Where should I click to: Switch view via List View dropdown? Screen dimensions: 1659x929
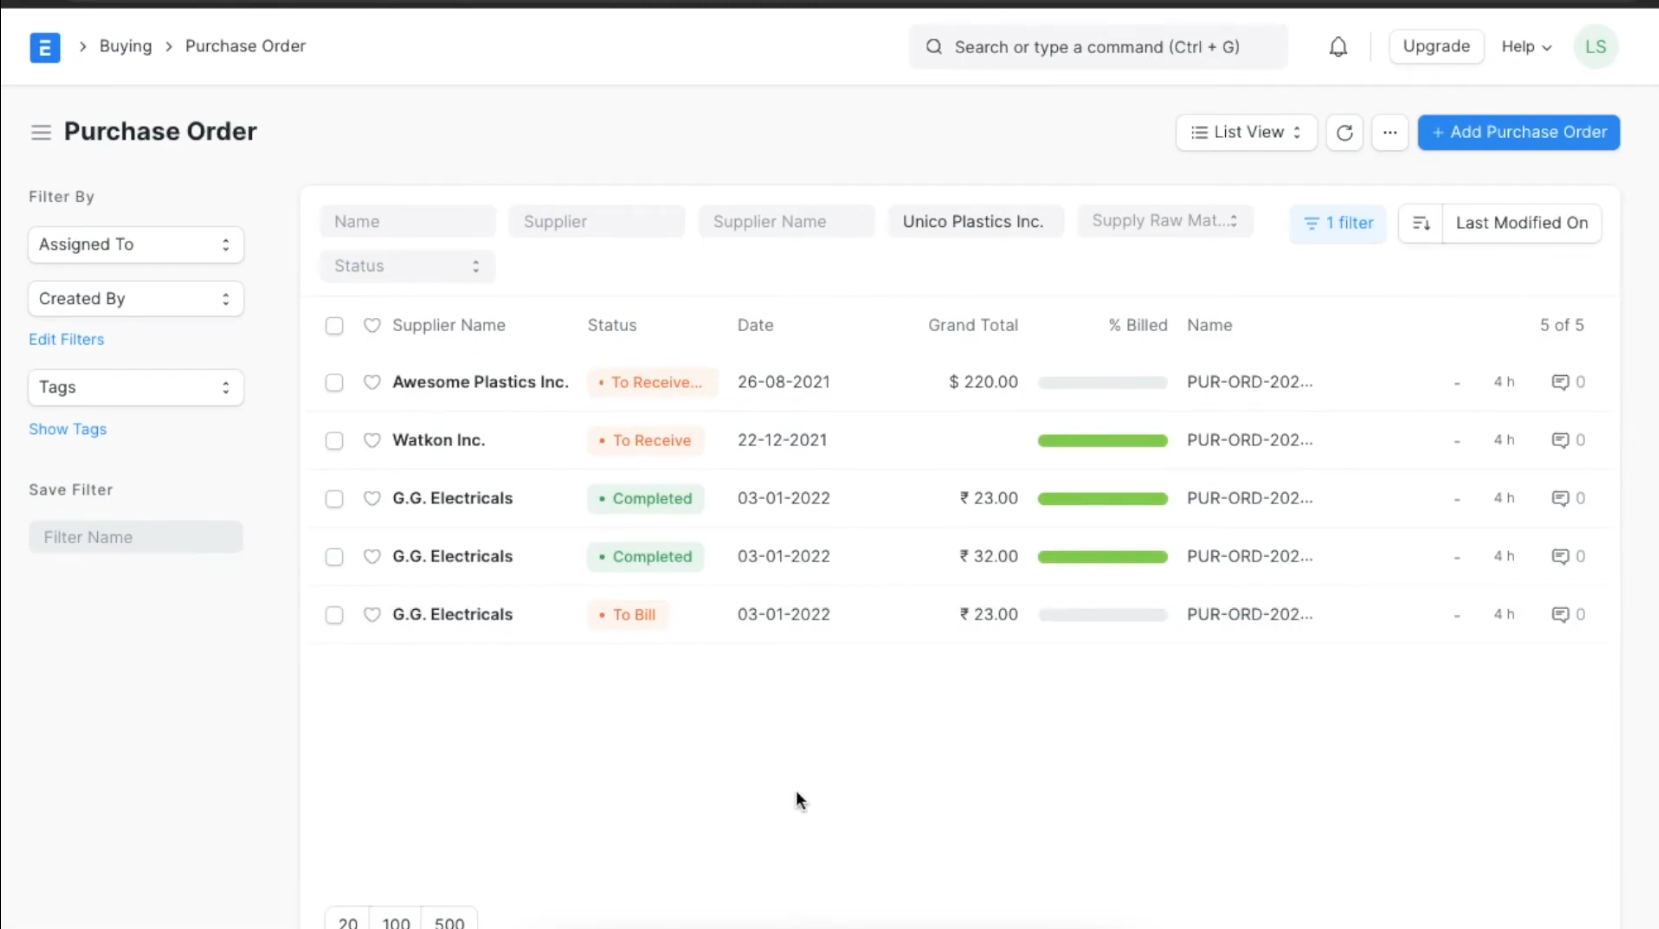tap(1246, 132)
